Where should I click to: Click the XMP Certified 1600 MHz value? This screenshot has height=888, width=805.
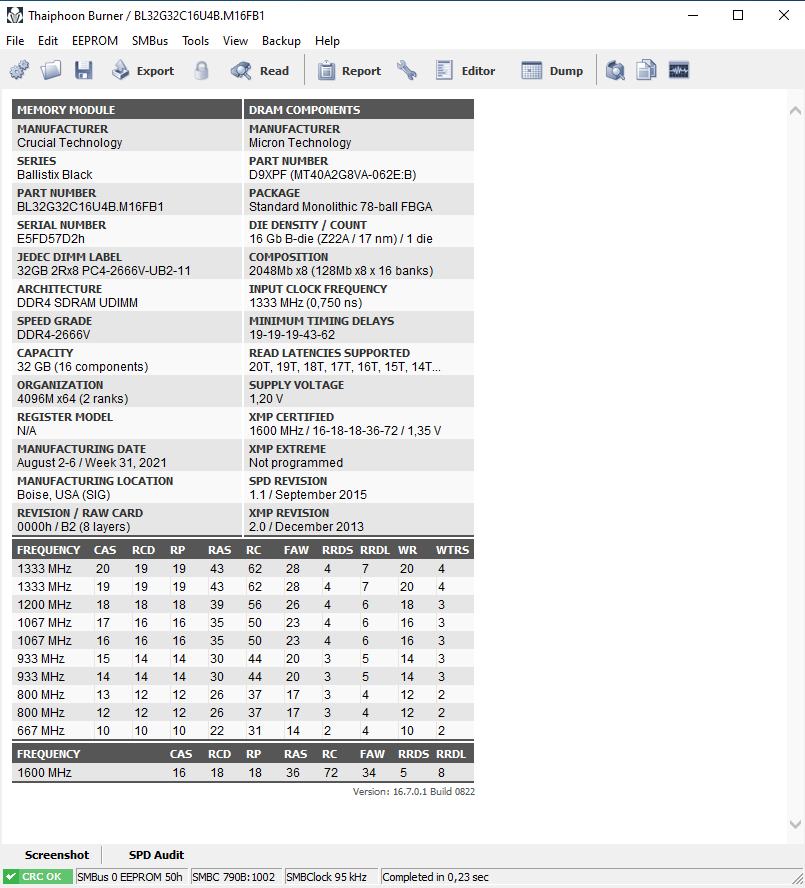(x=344, y=430)
